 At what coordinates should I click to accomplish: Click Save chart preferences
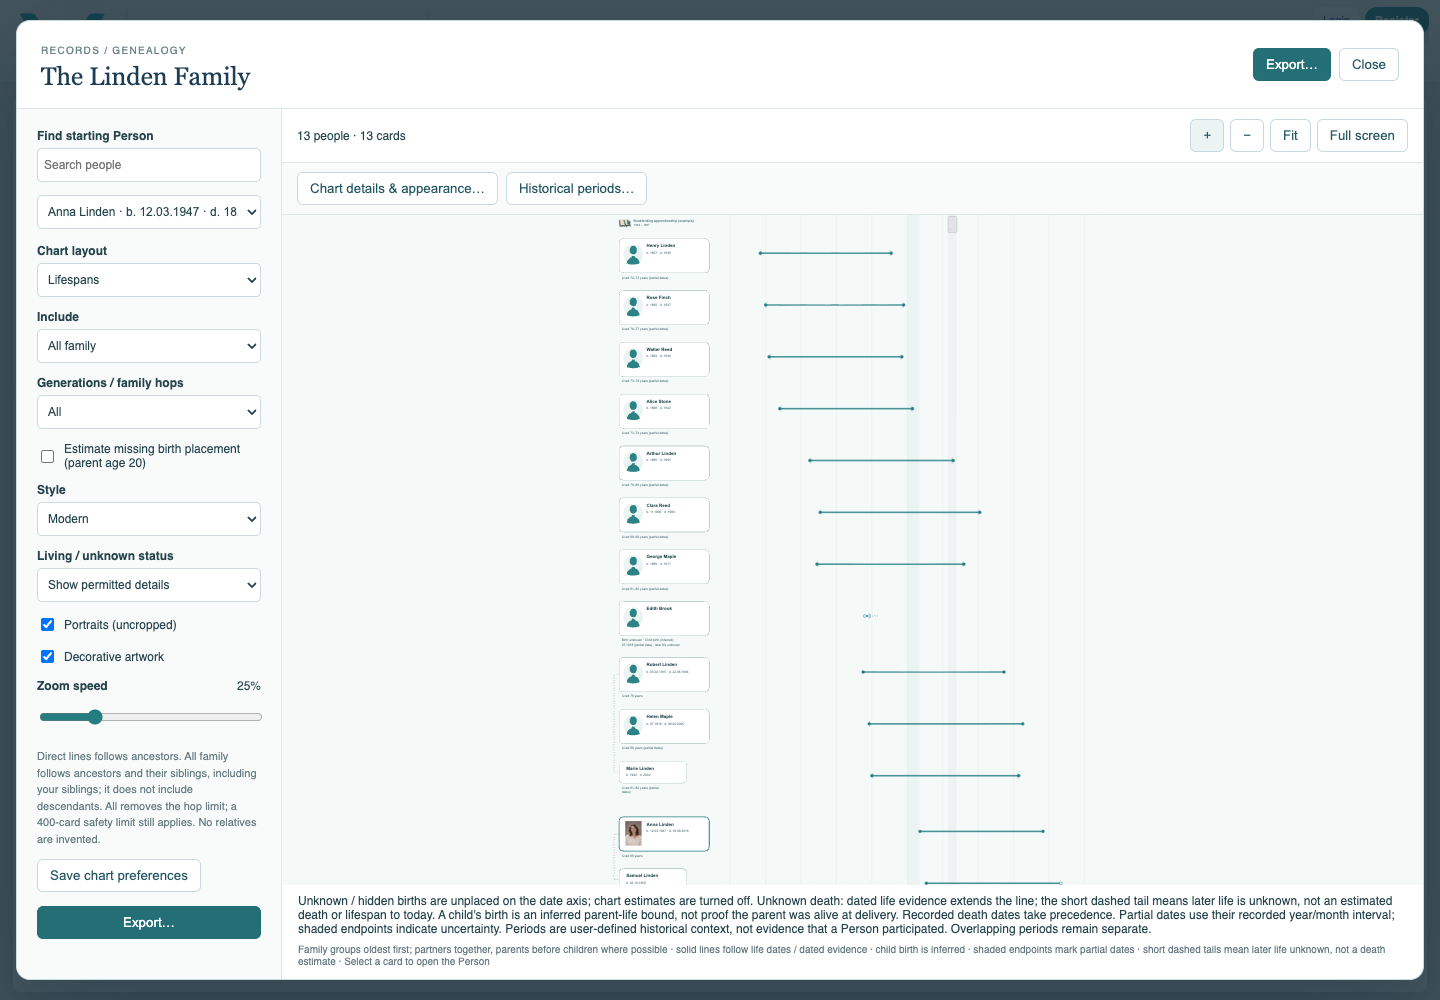click(119, 875)
